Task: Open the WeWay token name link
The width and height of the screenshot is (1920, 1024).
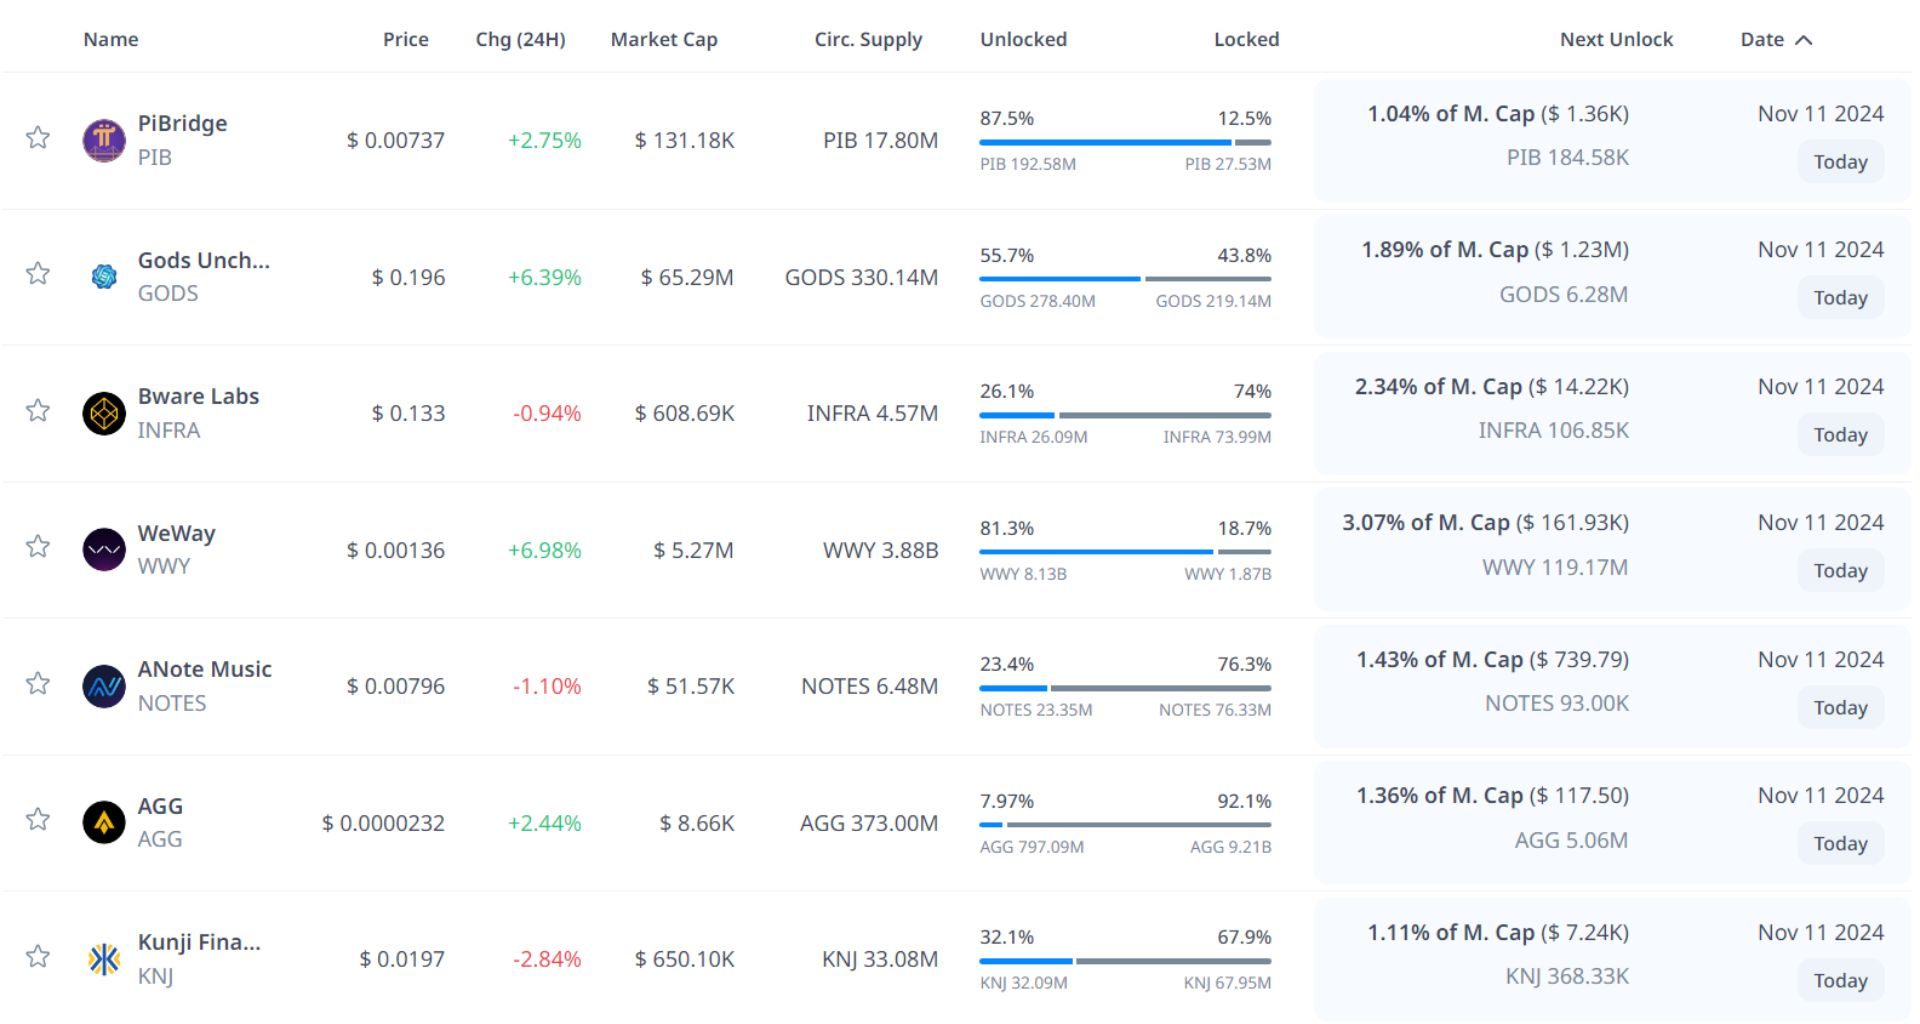Action: point(176,533)
